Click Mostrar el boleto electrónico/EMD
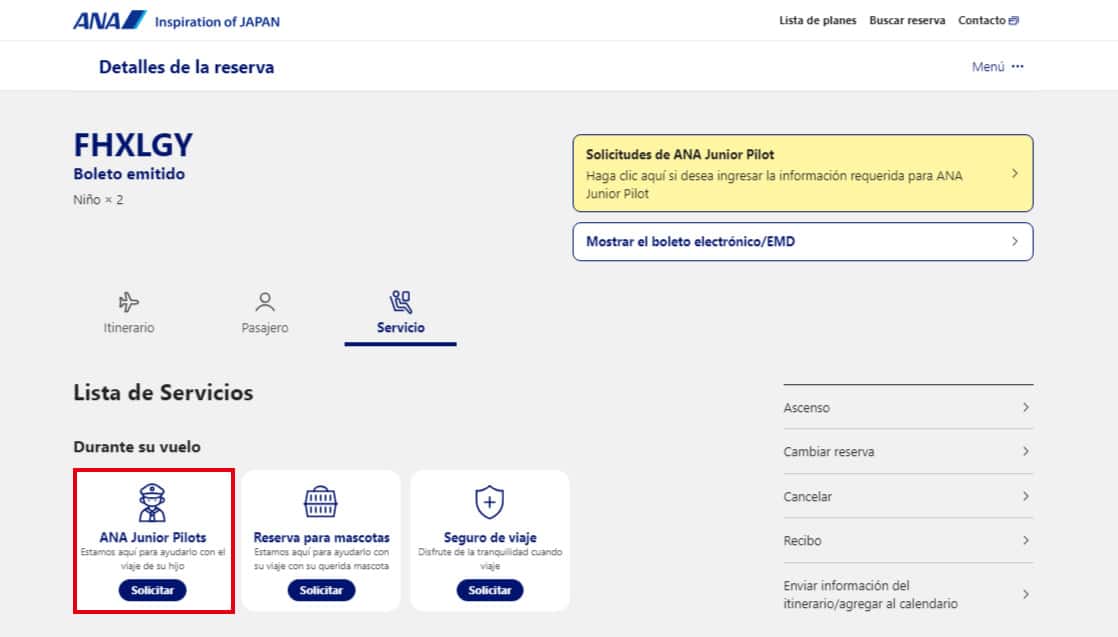The height and width of the screenshot is (637, 1118). point(802,242)
